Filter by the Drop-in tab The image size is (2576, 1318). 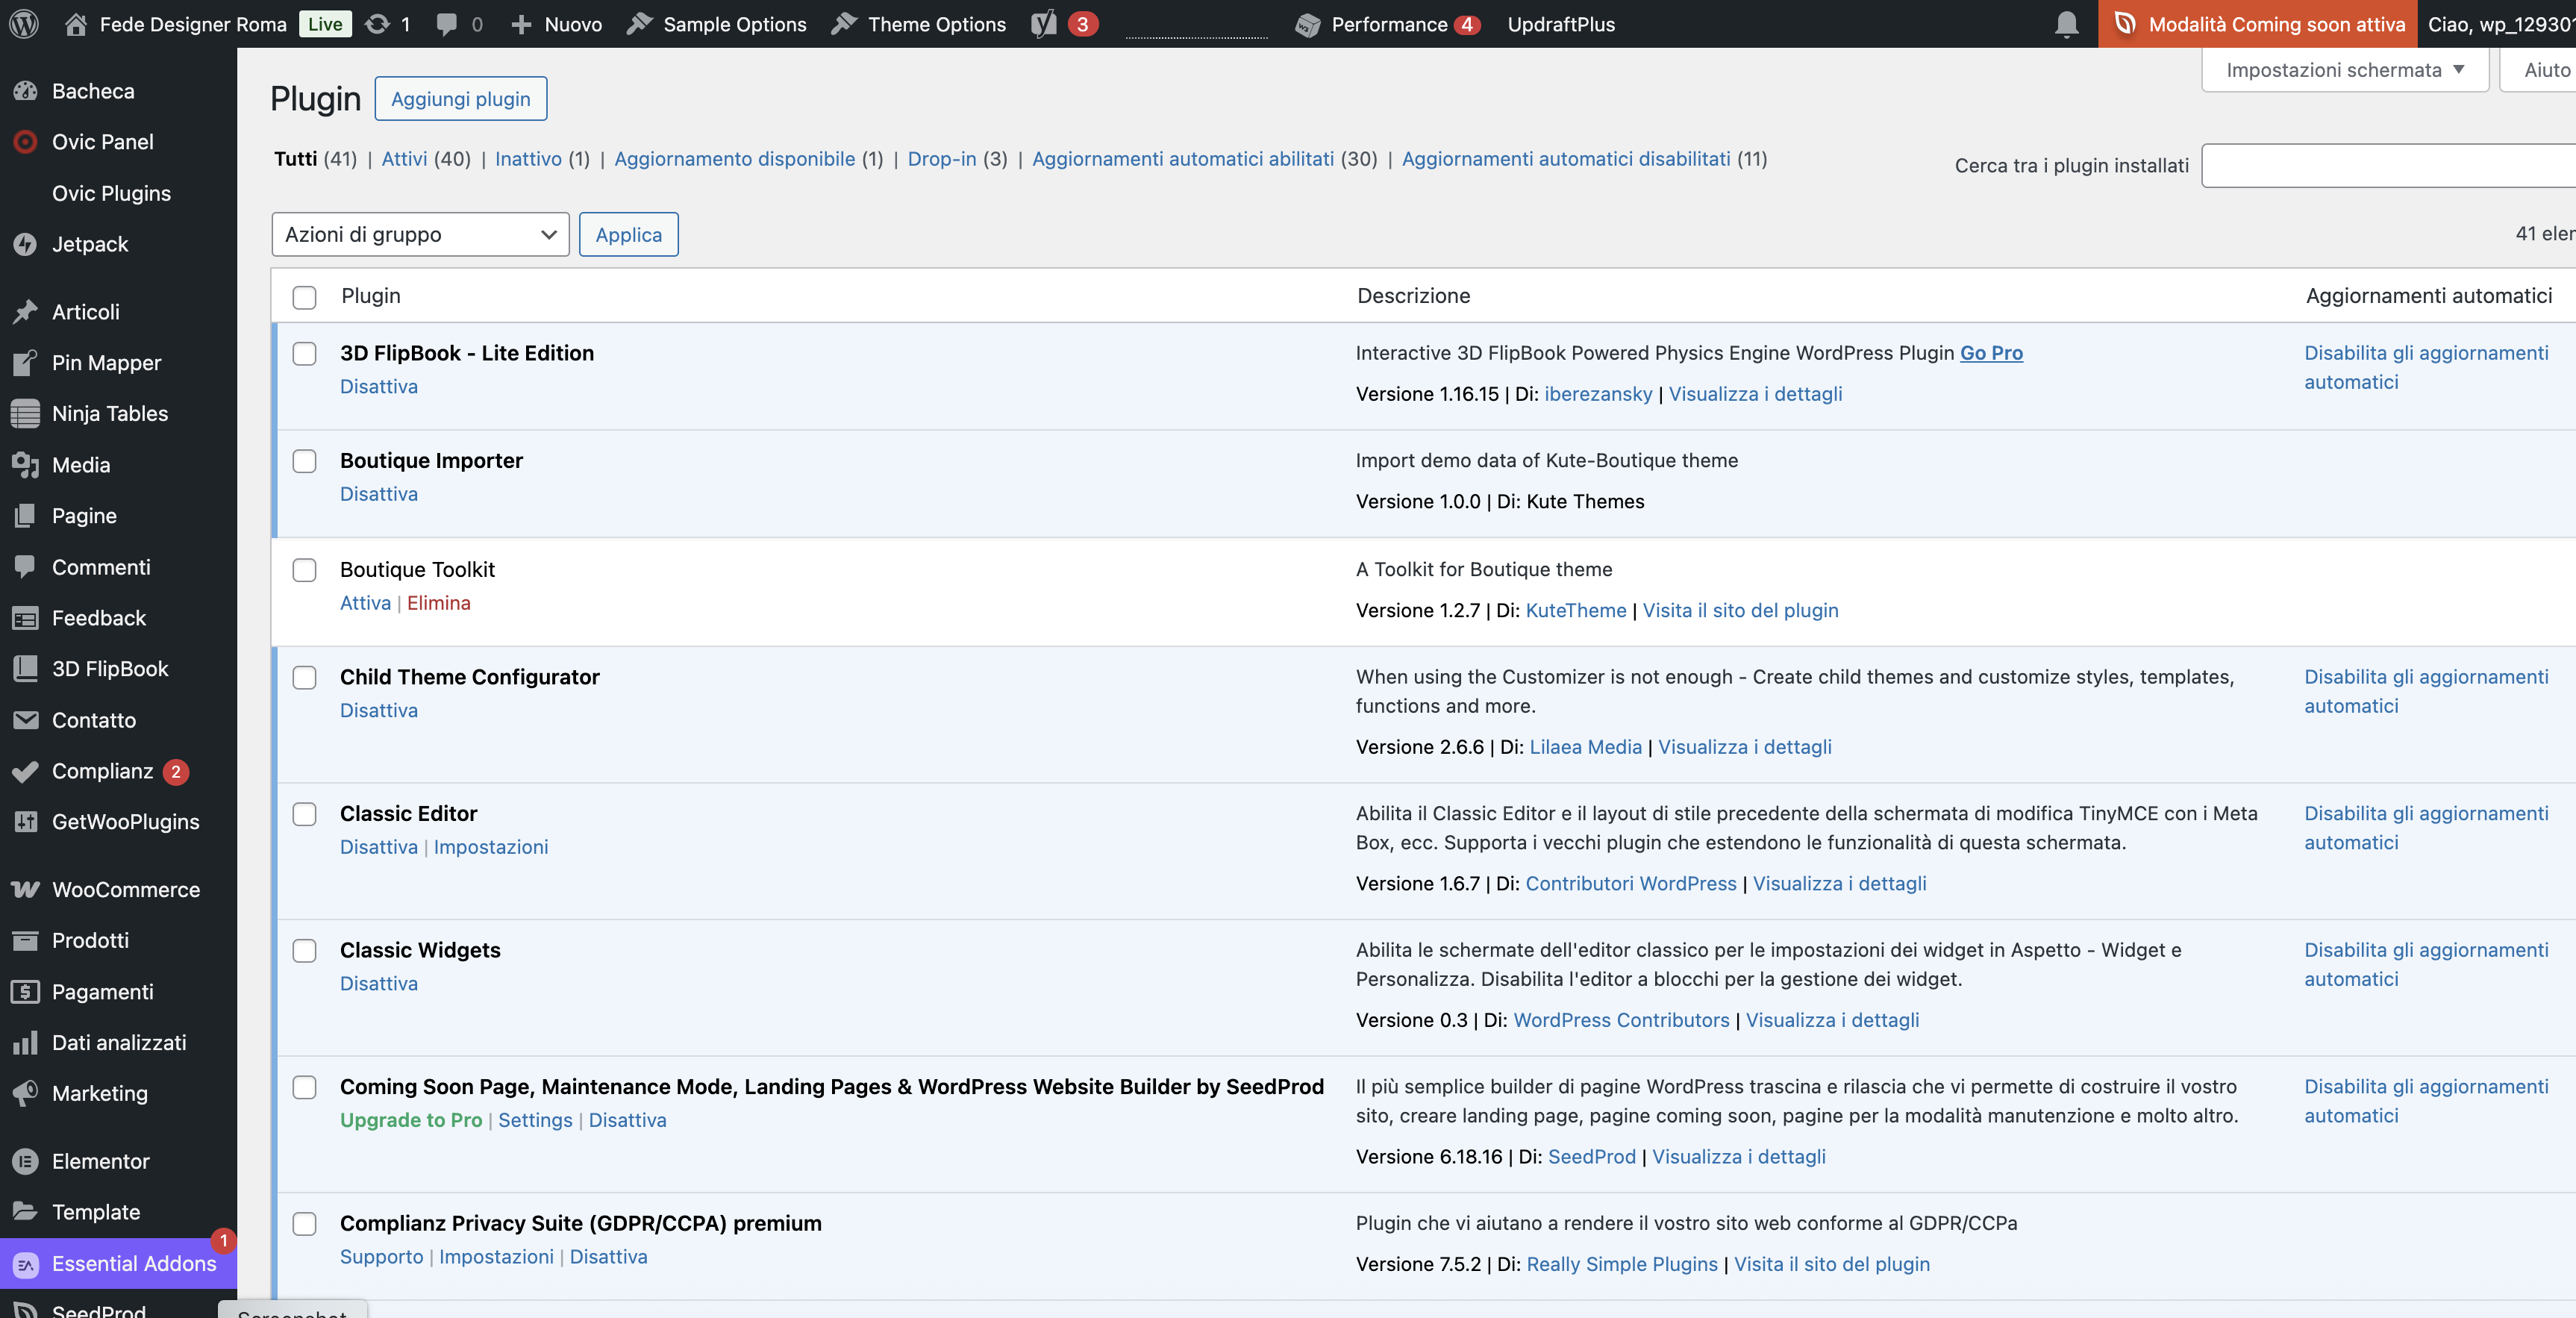point(941,159)
